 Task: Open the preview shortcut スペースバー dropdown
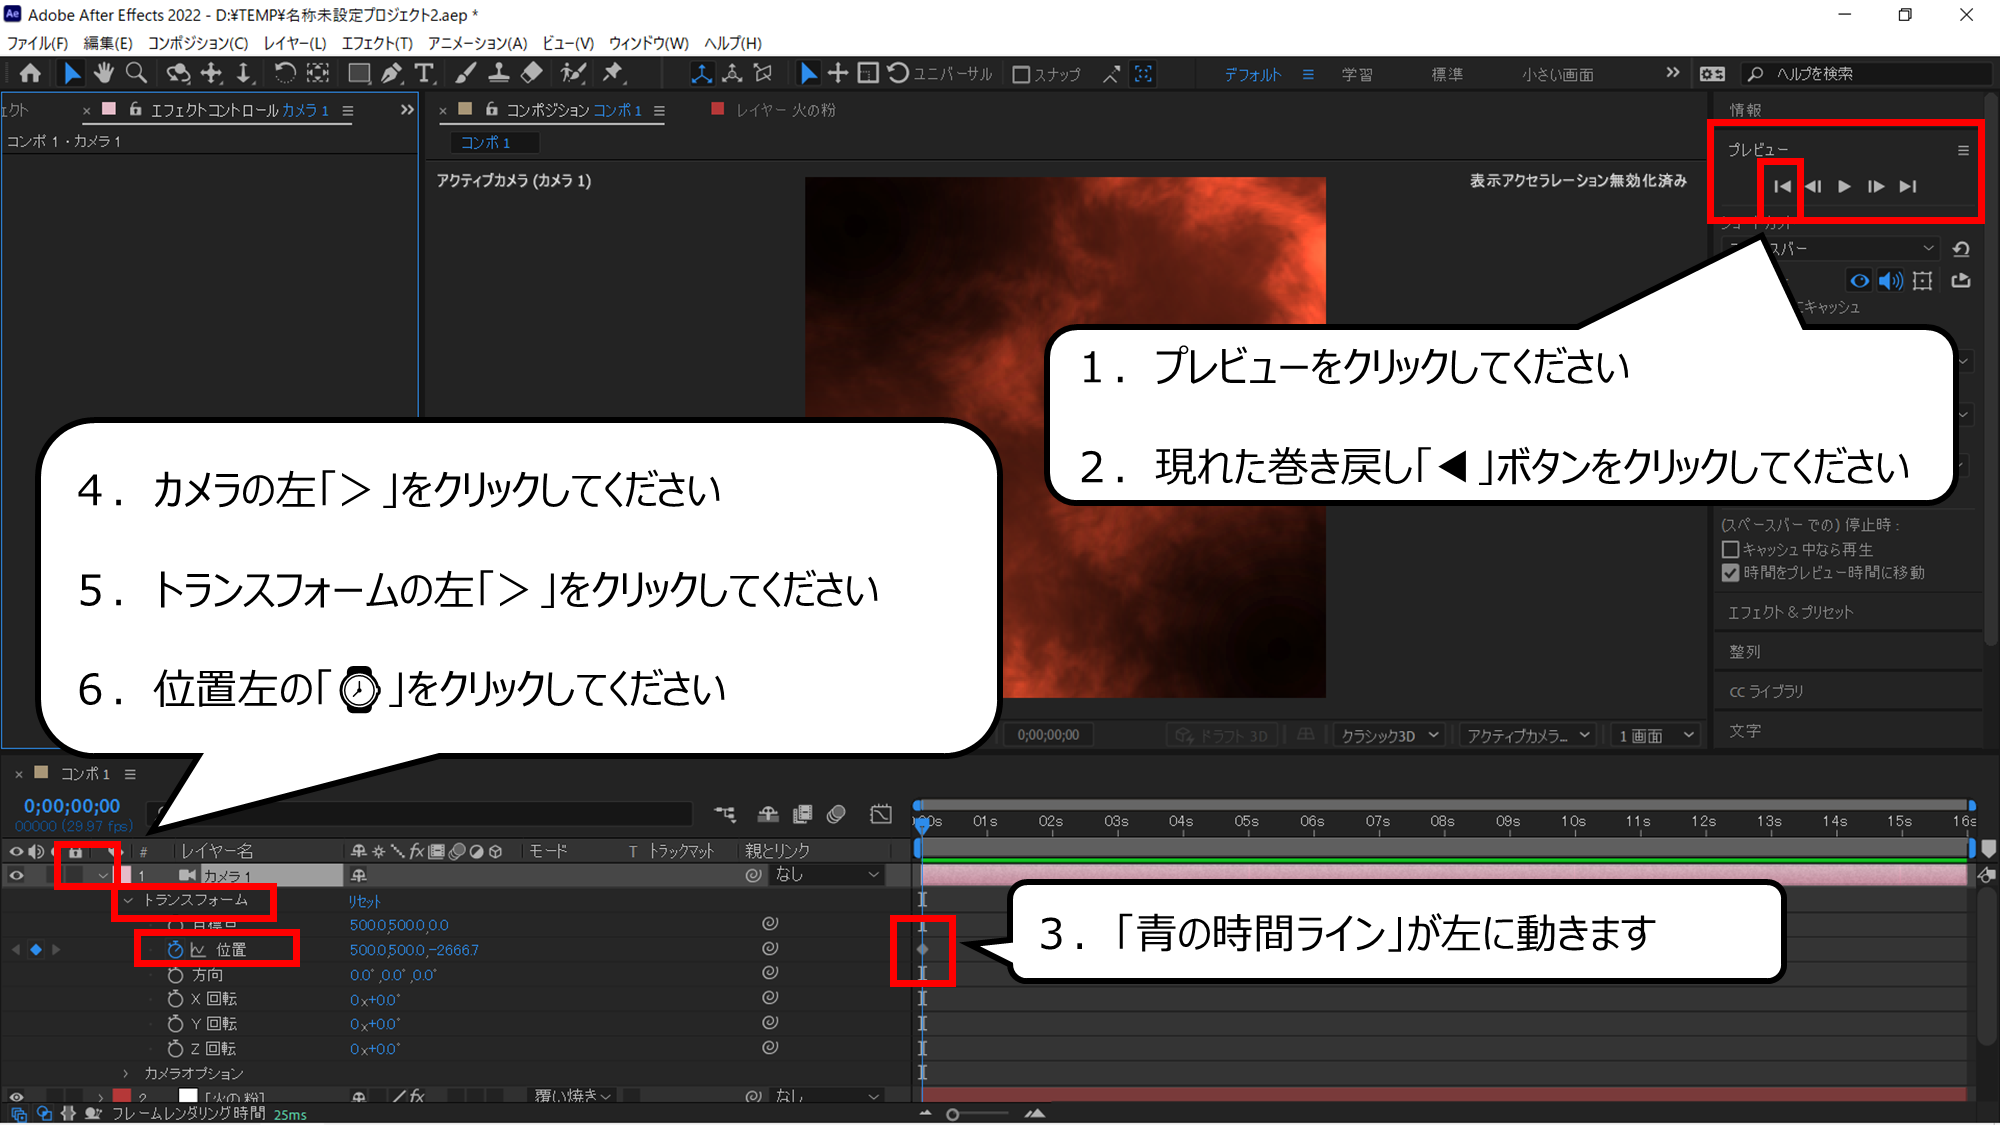[1831, 248]
